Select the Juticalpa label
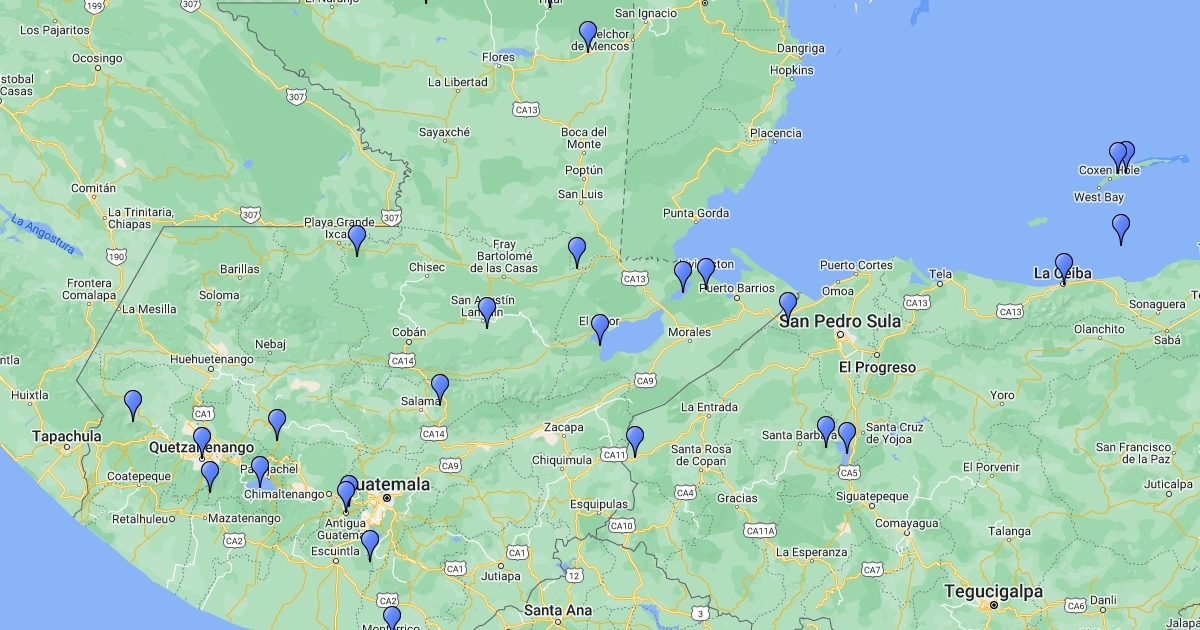The height and width of the screenshot is (630, 1200). (x=1169, y=484)
